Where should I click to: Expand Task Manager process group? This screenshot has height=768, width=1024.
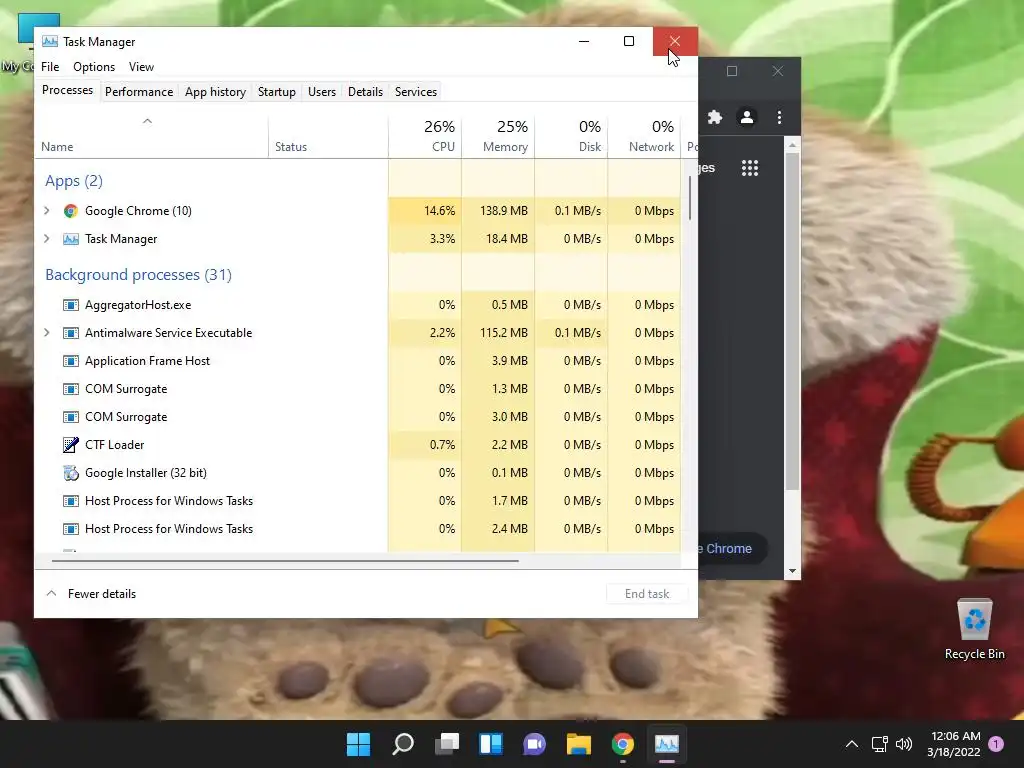[46, 239]
